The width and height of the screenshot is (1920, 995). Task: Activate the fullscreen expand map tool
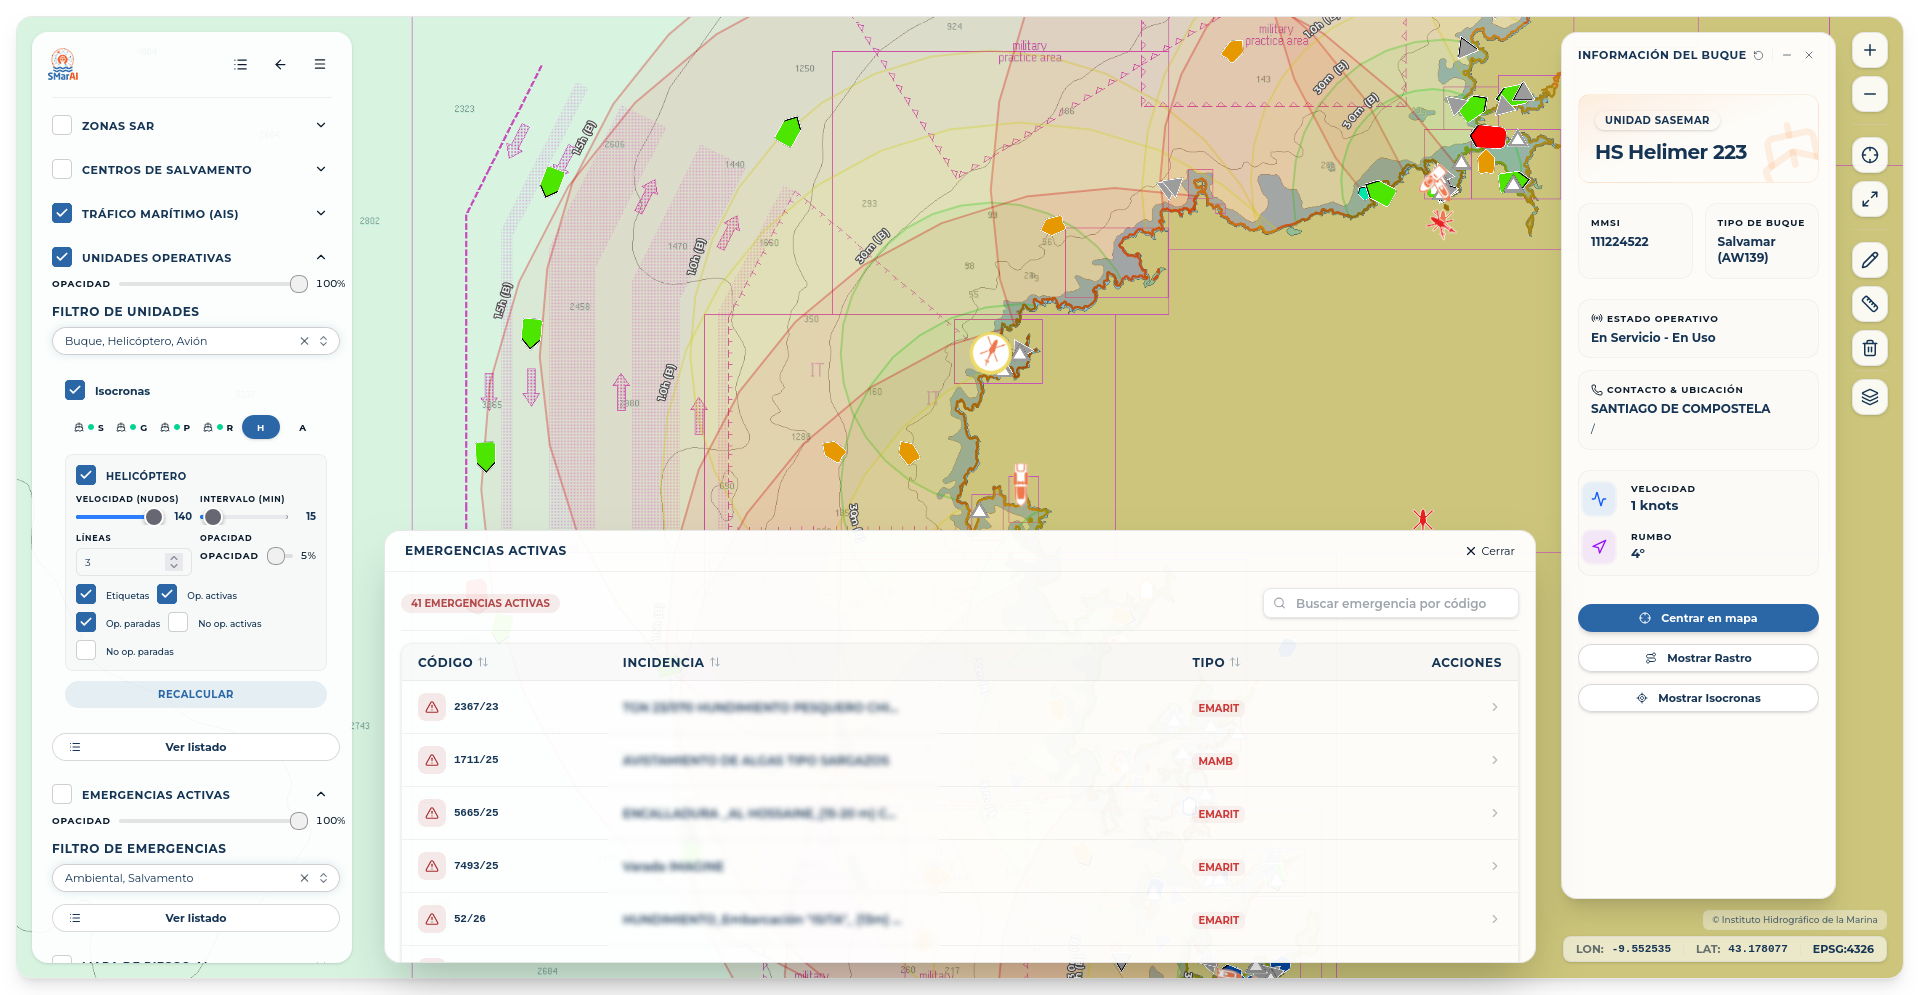(x=1869, y=199)
